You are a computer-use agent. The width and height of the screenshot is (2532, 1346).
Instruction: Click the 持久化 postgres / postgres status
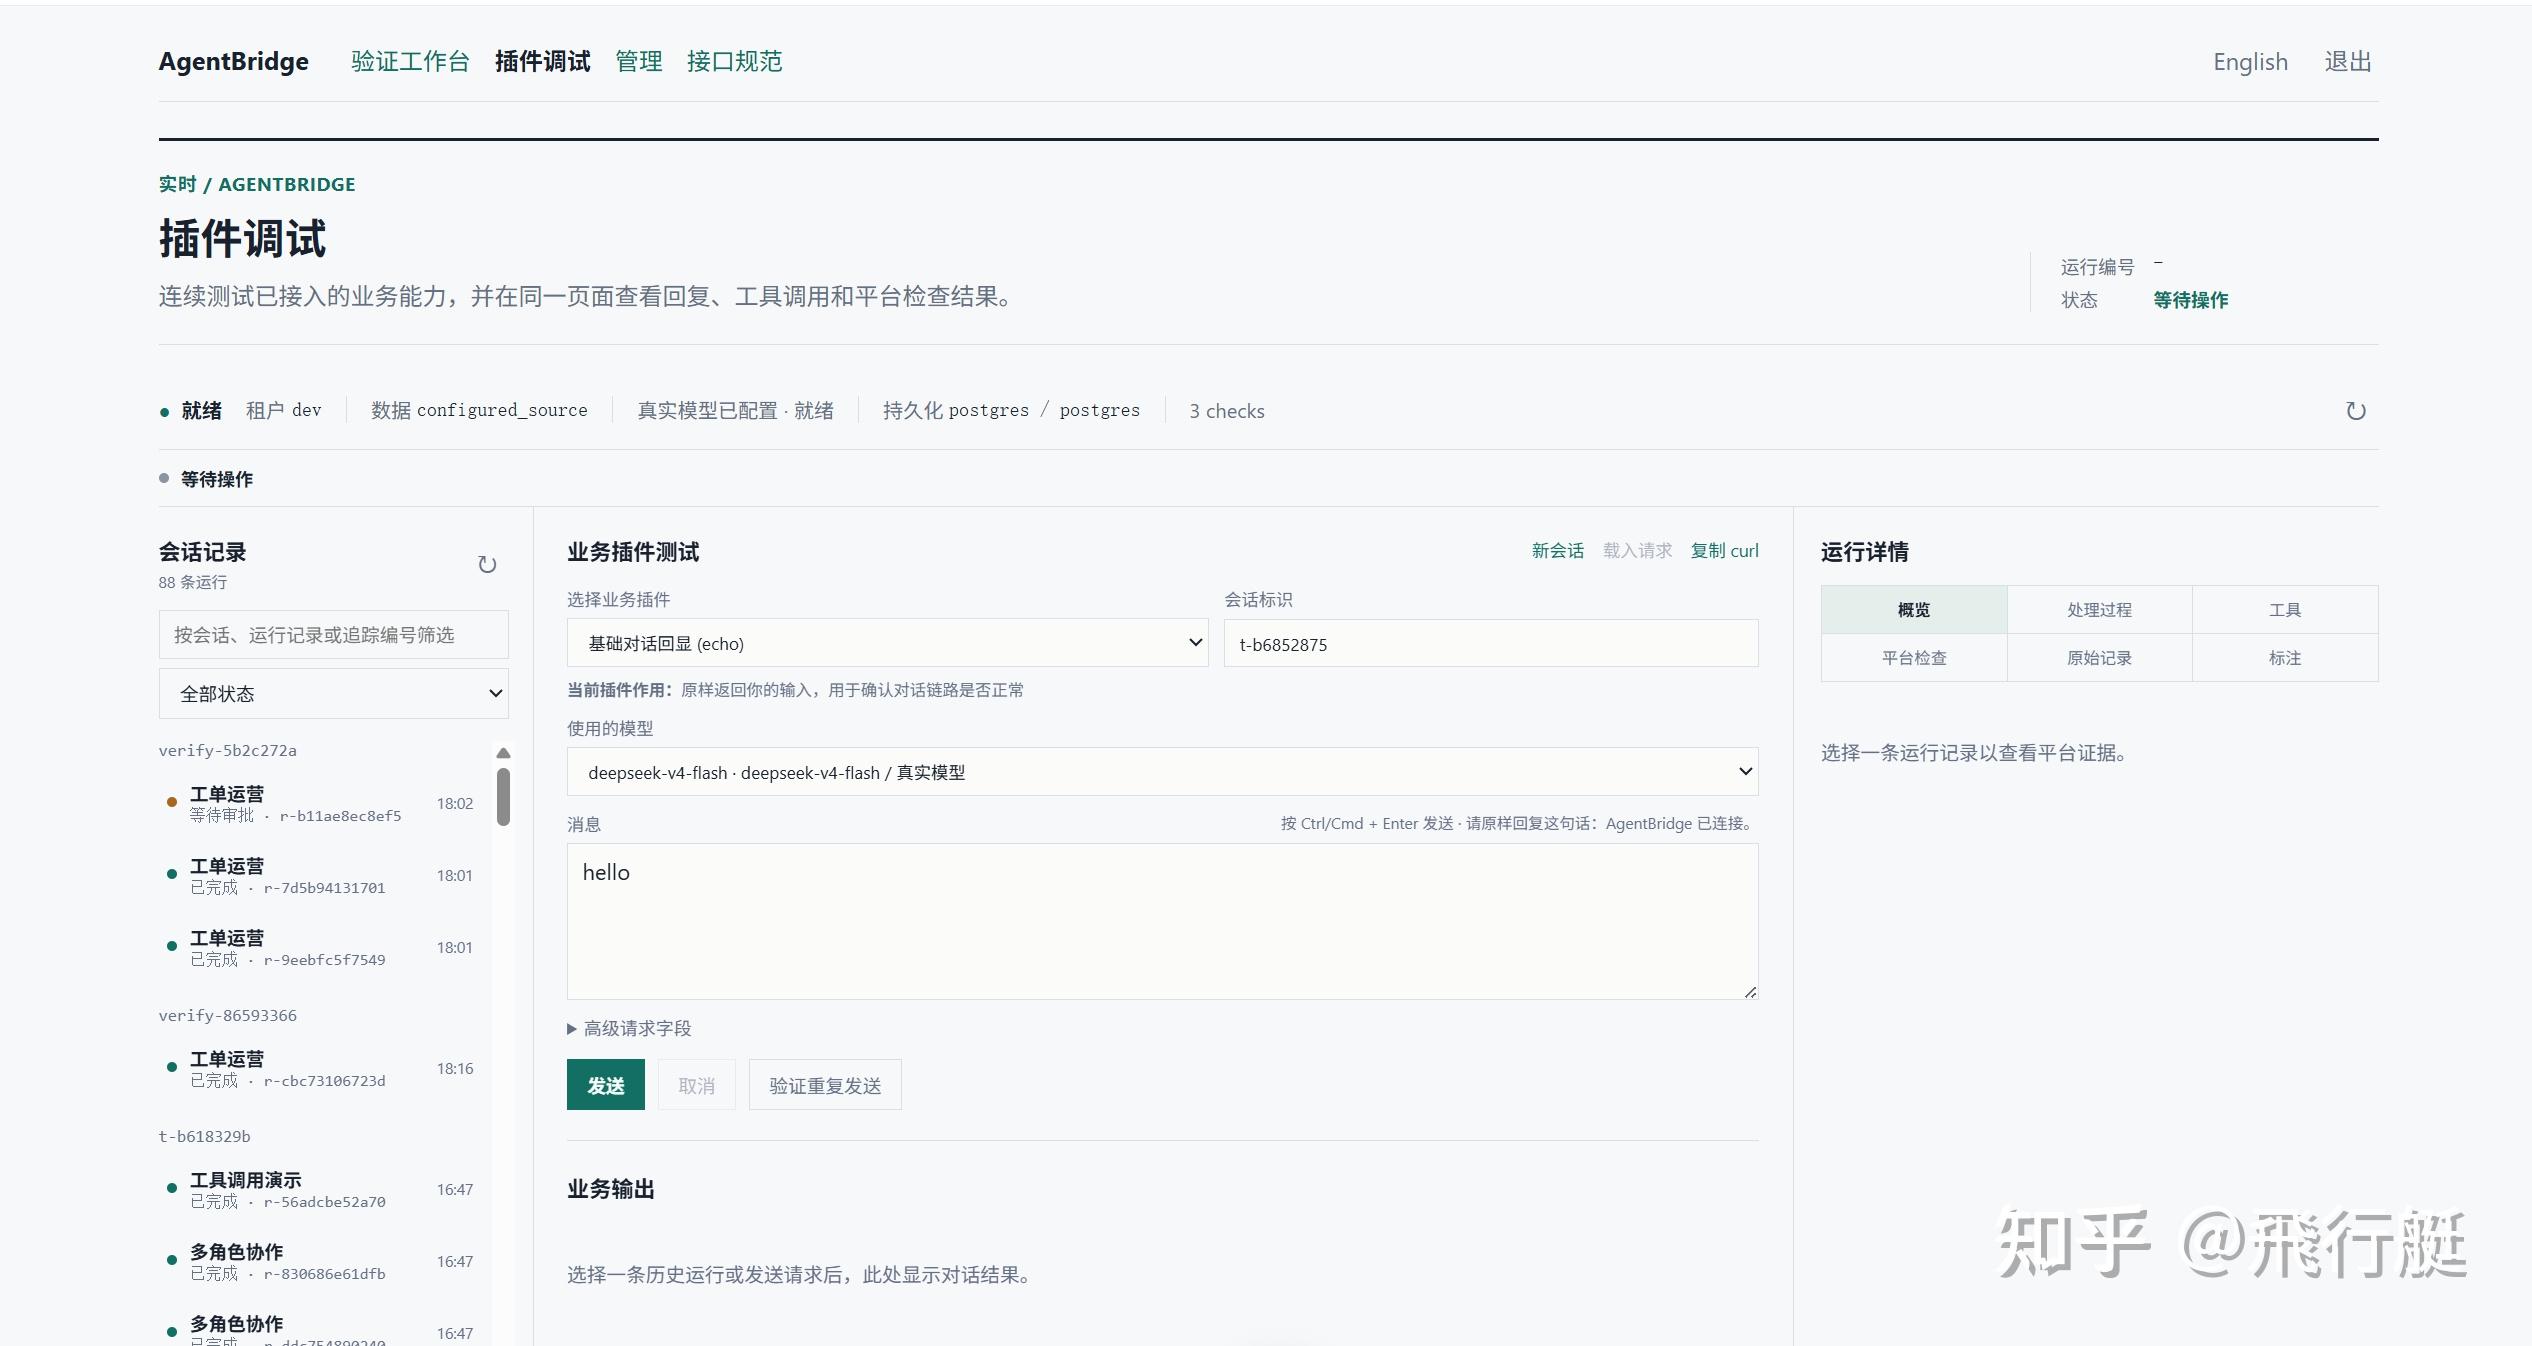(1011, 411)
